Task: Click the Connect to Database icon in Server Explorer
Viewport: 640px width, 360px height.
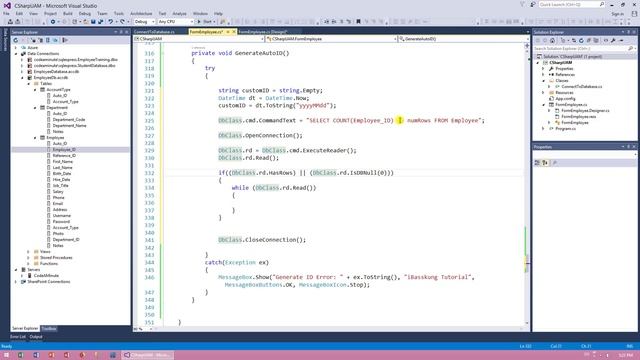Action: click(x=33, y=40)
